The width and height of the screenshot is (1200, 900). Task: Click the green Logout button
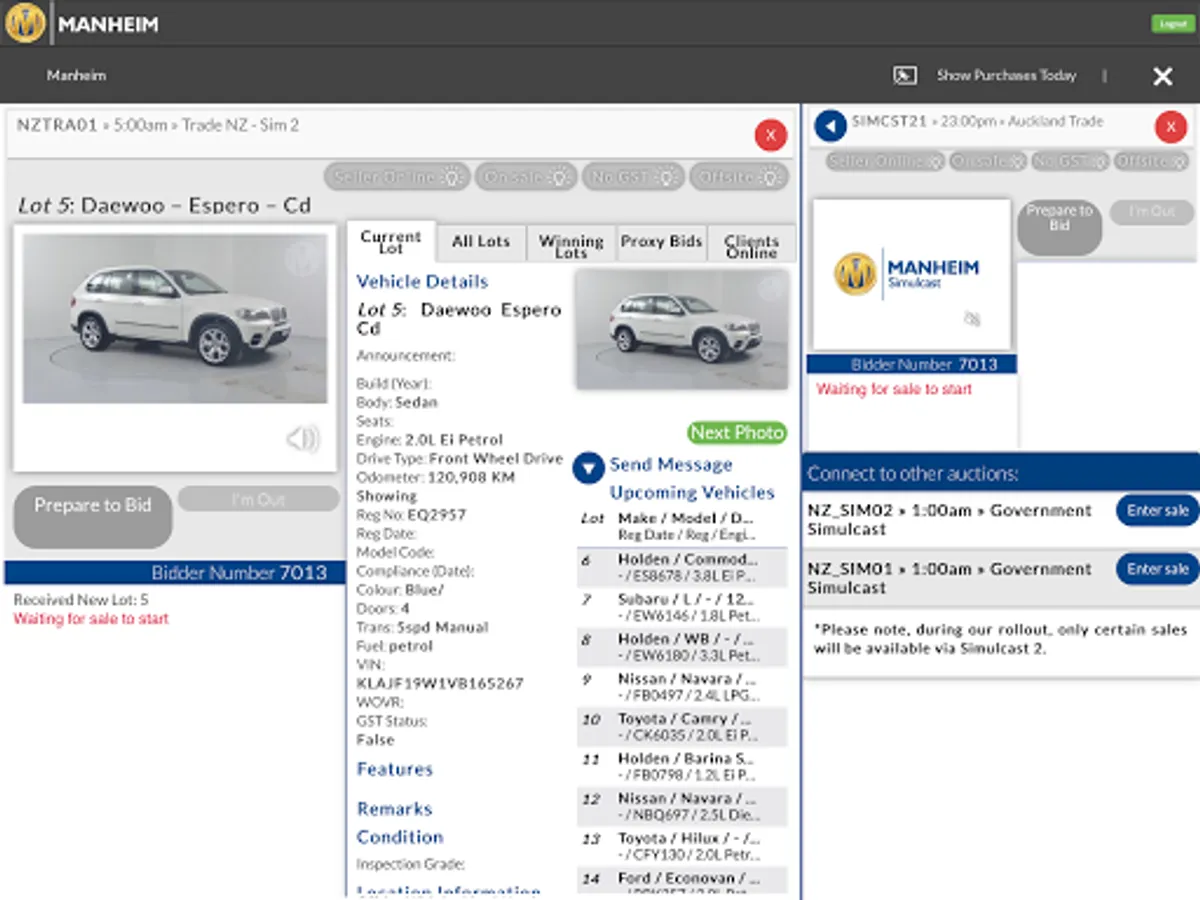click(x=1172, y=24)
